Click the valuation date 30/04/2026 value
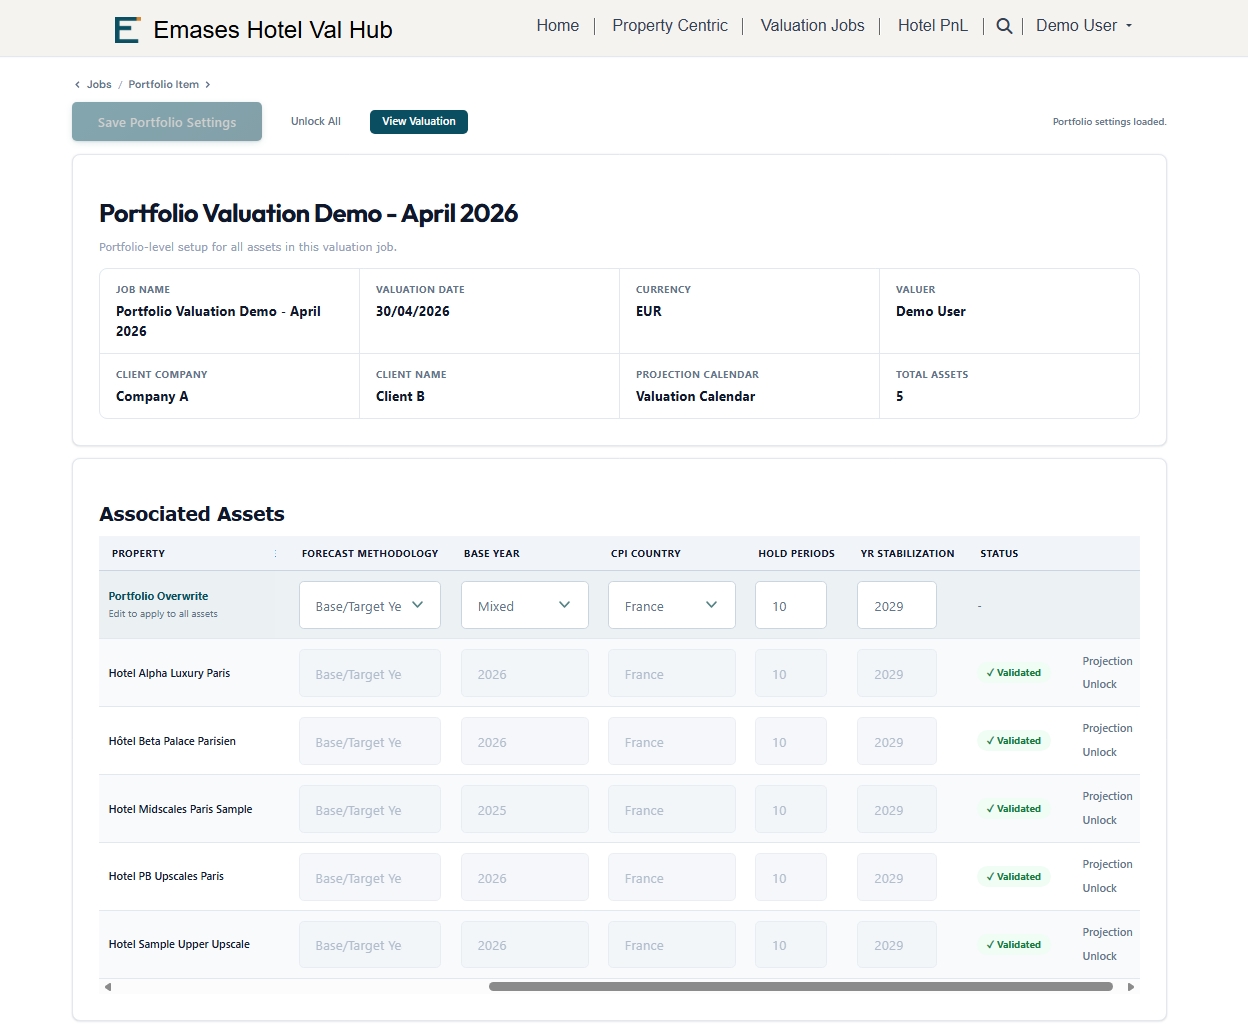 point(413,312)
